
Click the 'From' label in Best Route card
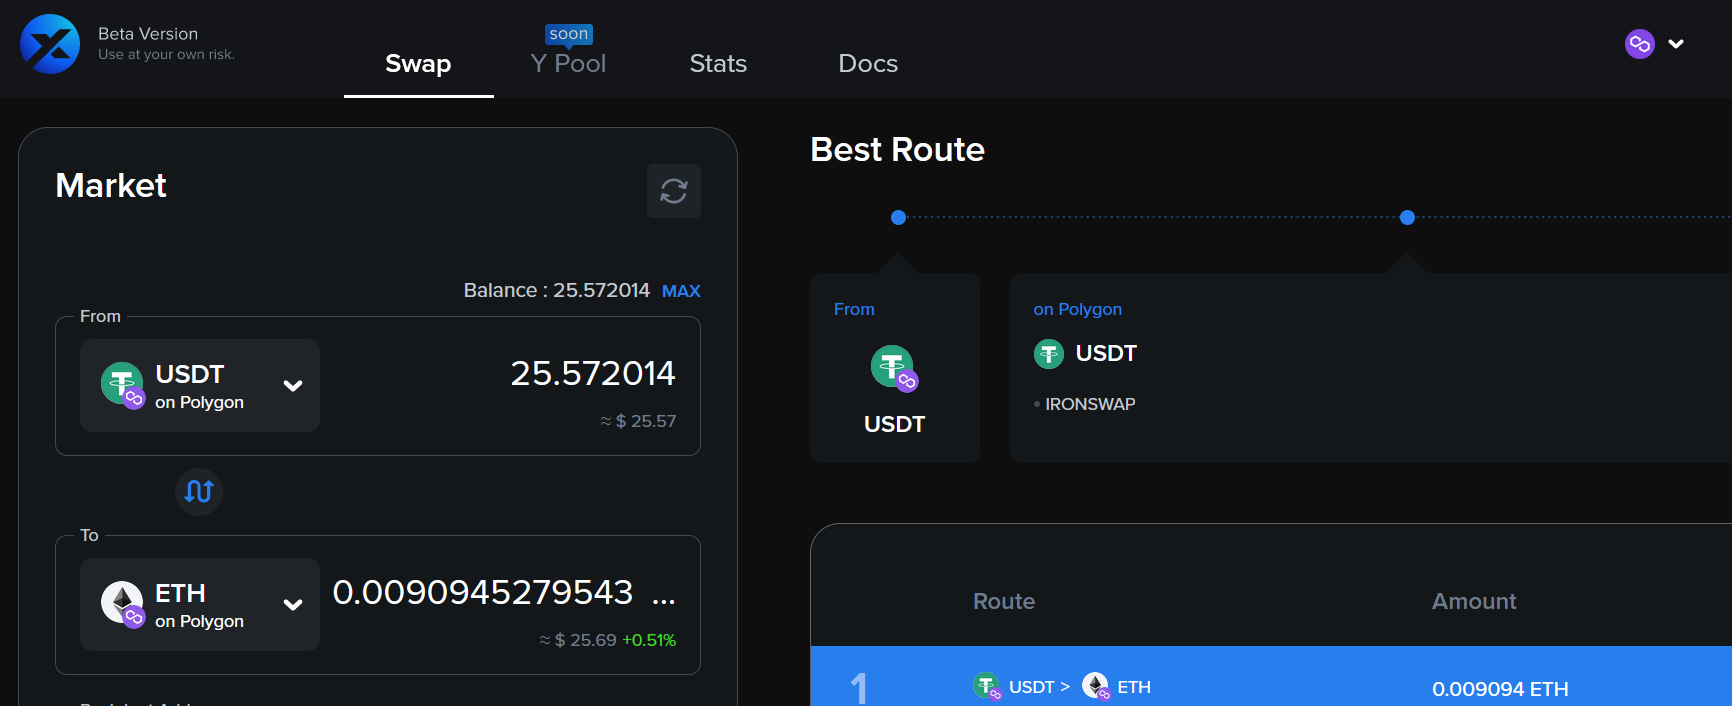pyautogui.click(x=854, y=309)
